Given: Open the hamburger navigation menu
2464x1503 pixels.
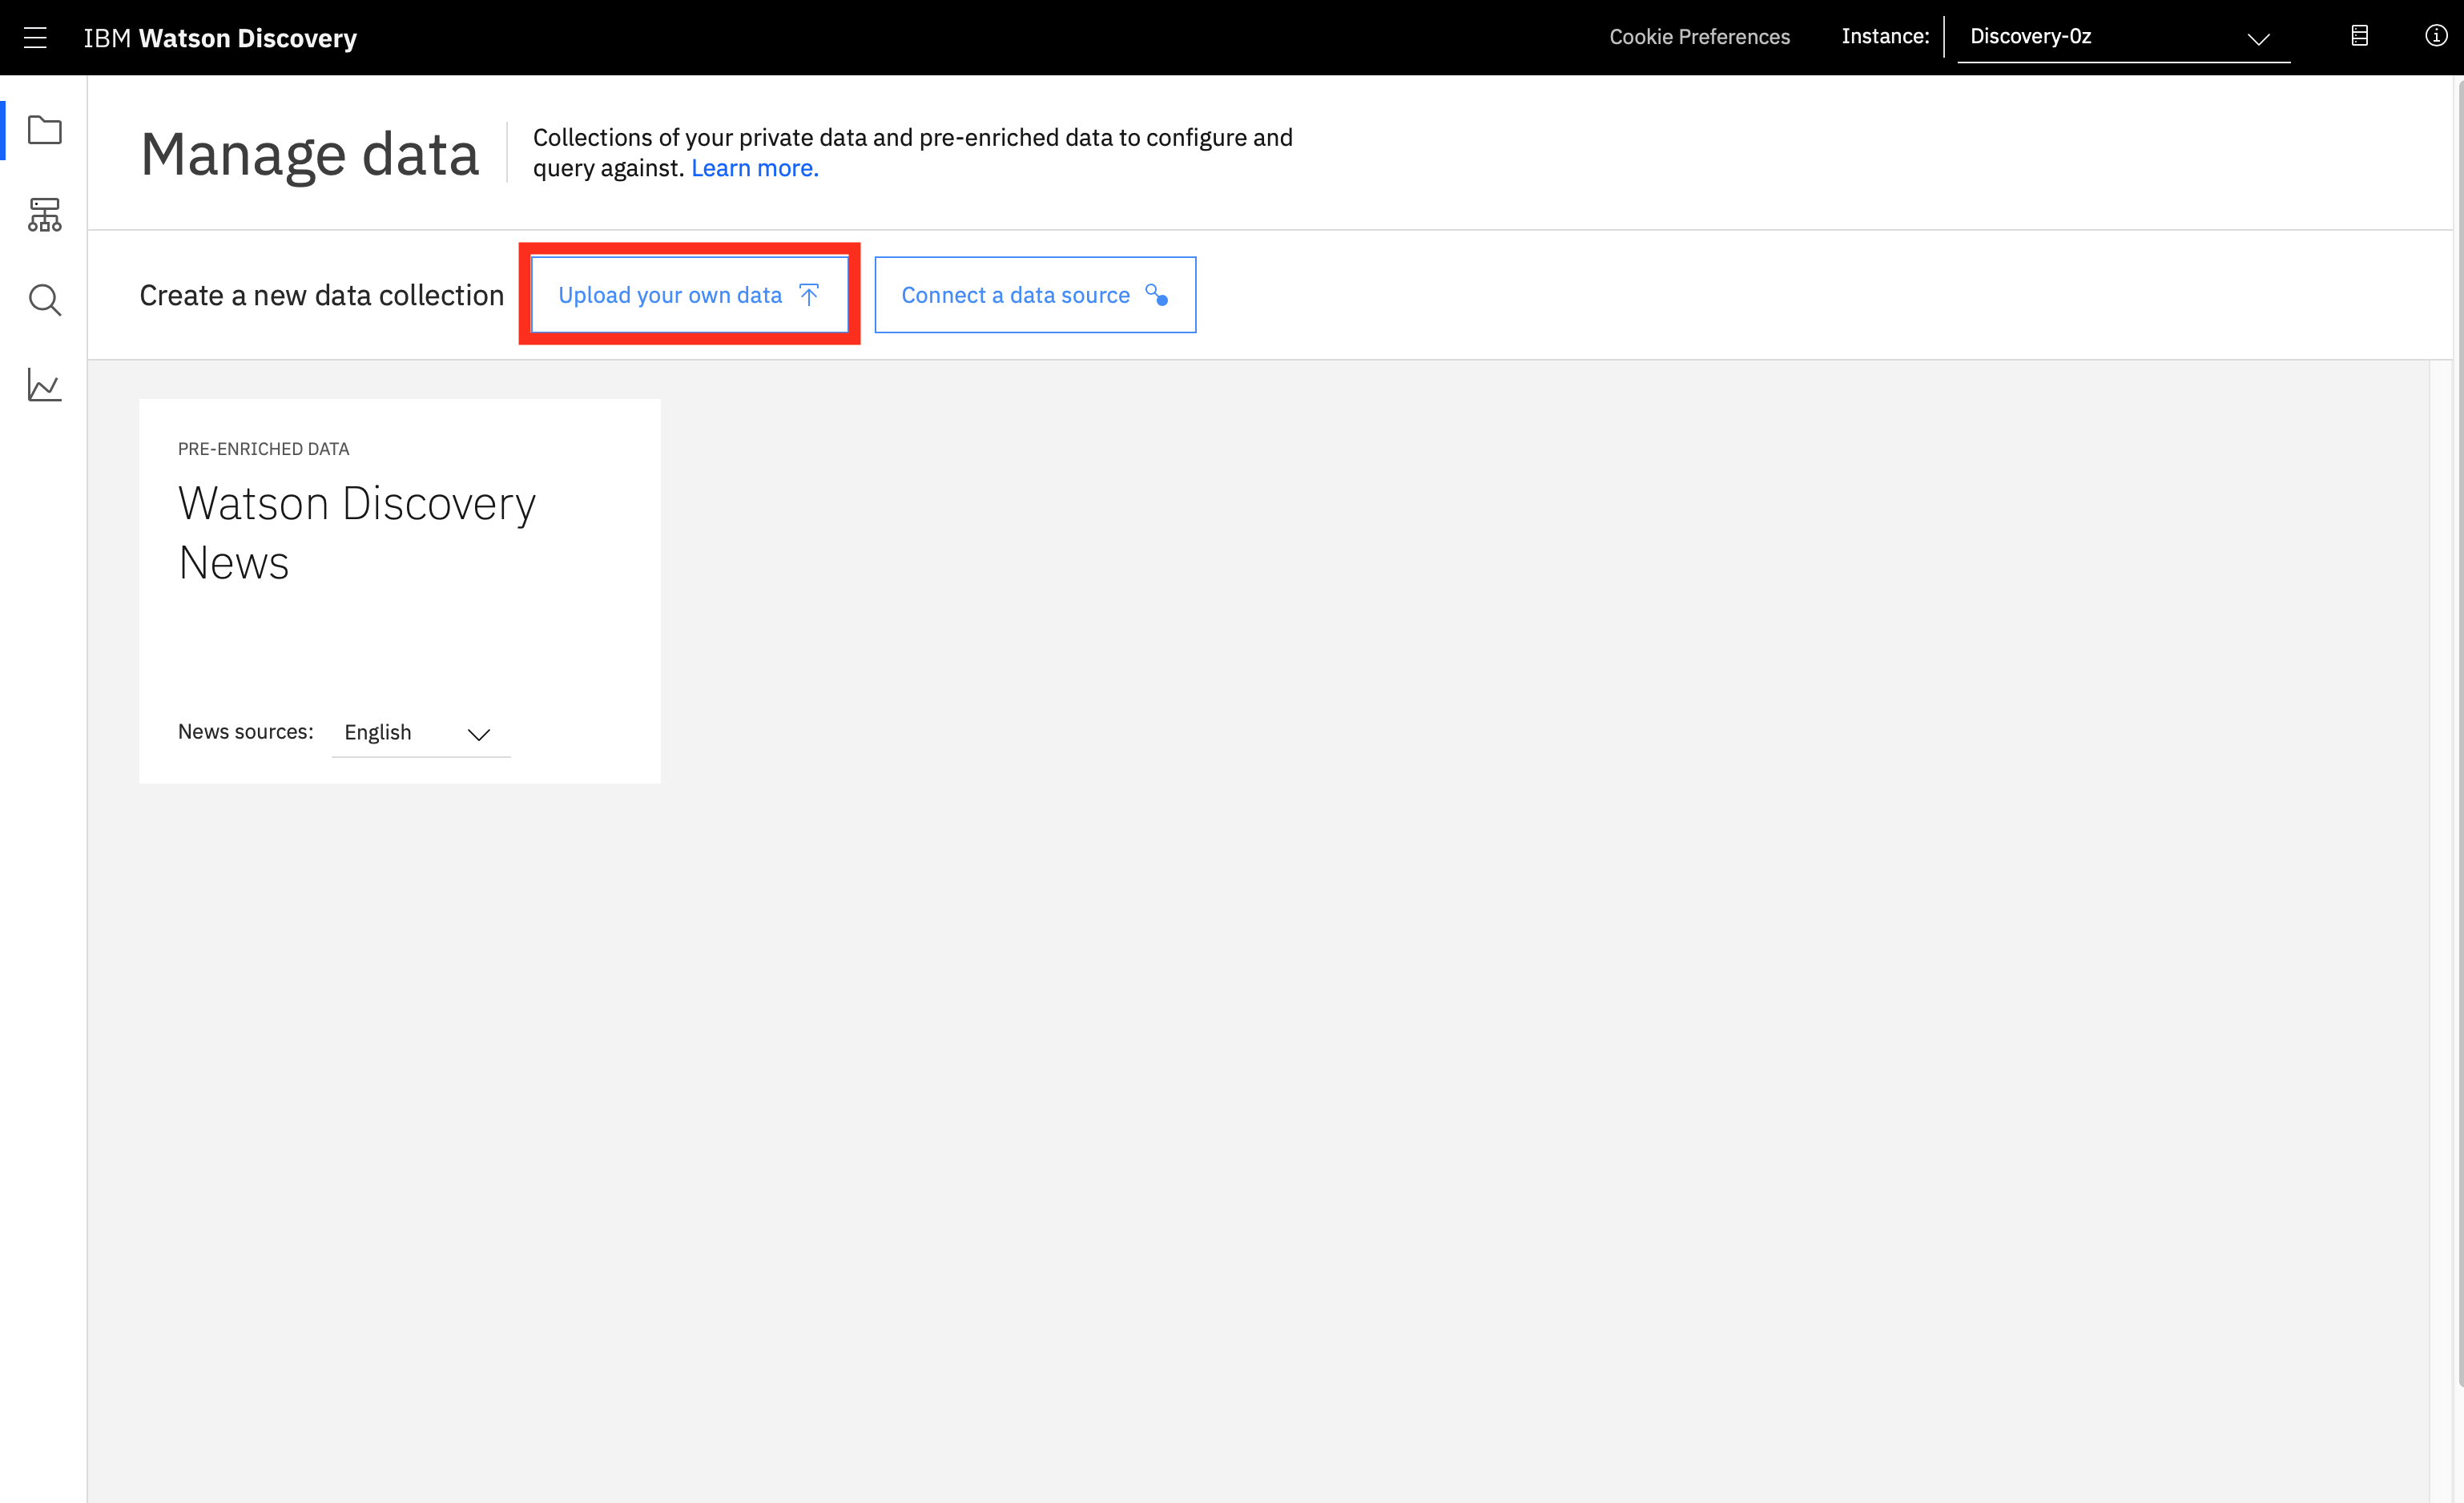Looking at the screenshot, I should (x=36, y=38).
